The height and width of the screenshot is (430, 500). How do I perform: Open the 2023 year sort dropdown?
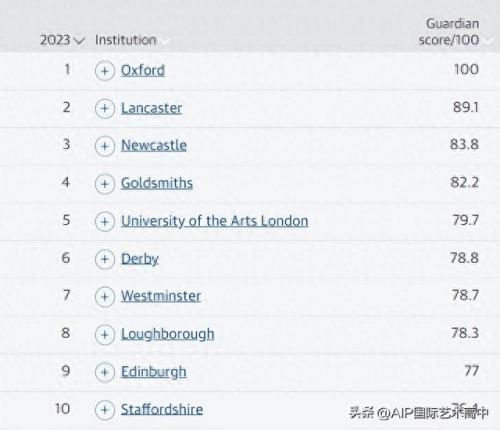coord(62,40)
